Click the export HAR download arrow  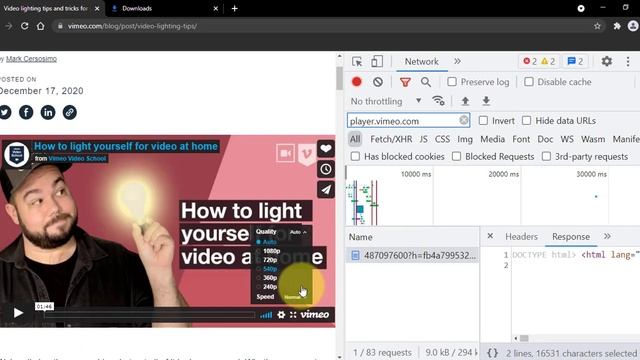coord(486,101)
